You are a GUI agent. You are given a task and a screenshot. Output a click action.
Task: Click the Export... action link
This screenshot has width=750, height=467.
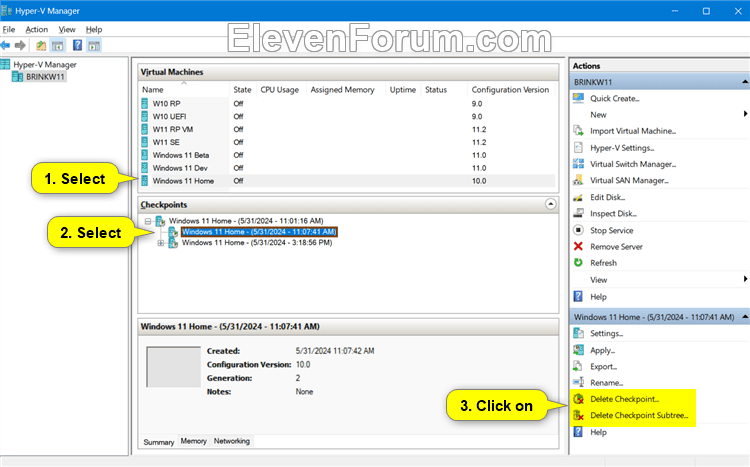(603, 366)
